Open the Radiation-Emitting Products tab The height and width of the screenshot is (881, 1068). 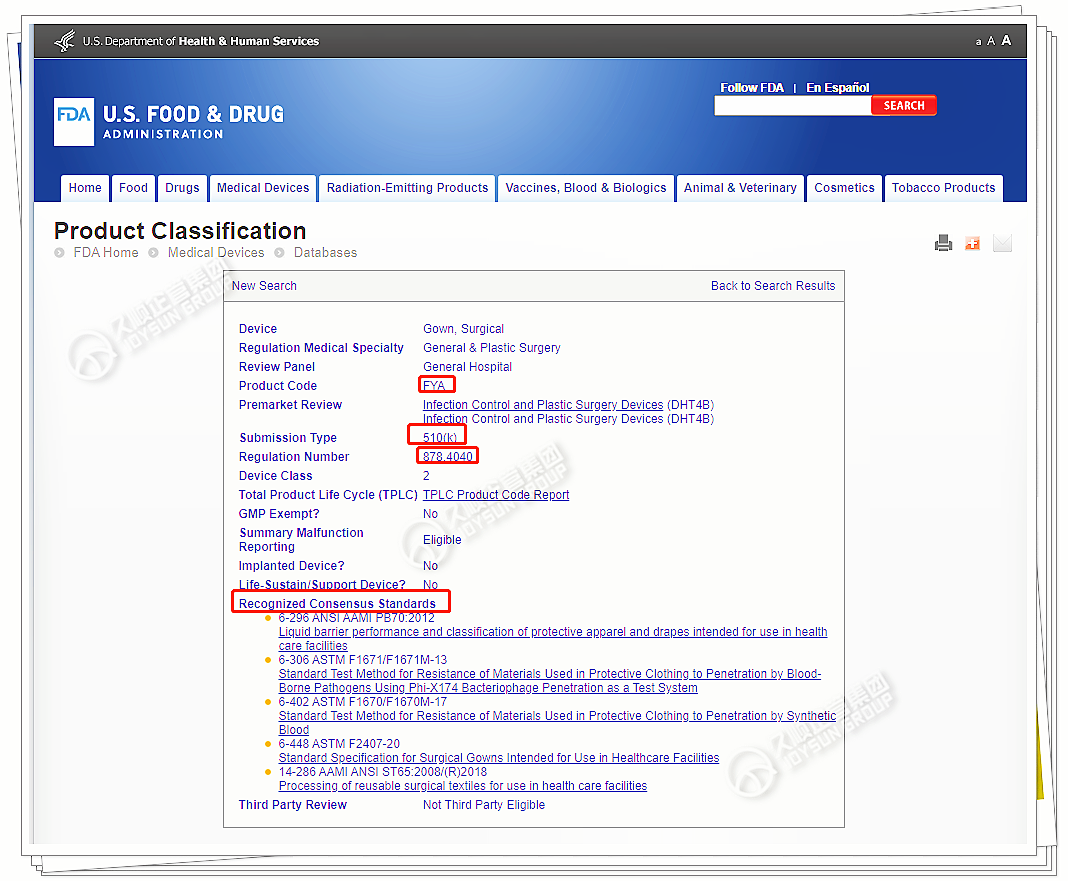407,188
